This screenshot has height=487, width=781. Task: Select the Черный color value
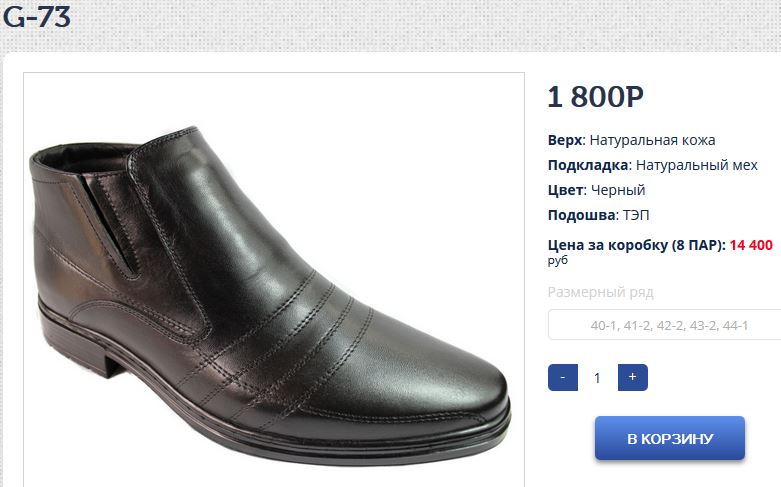pos(618,190)
